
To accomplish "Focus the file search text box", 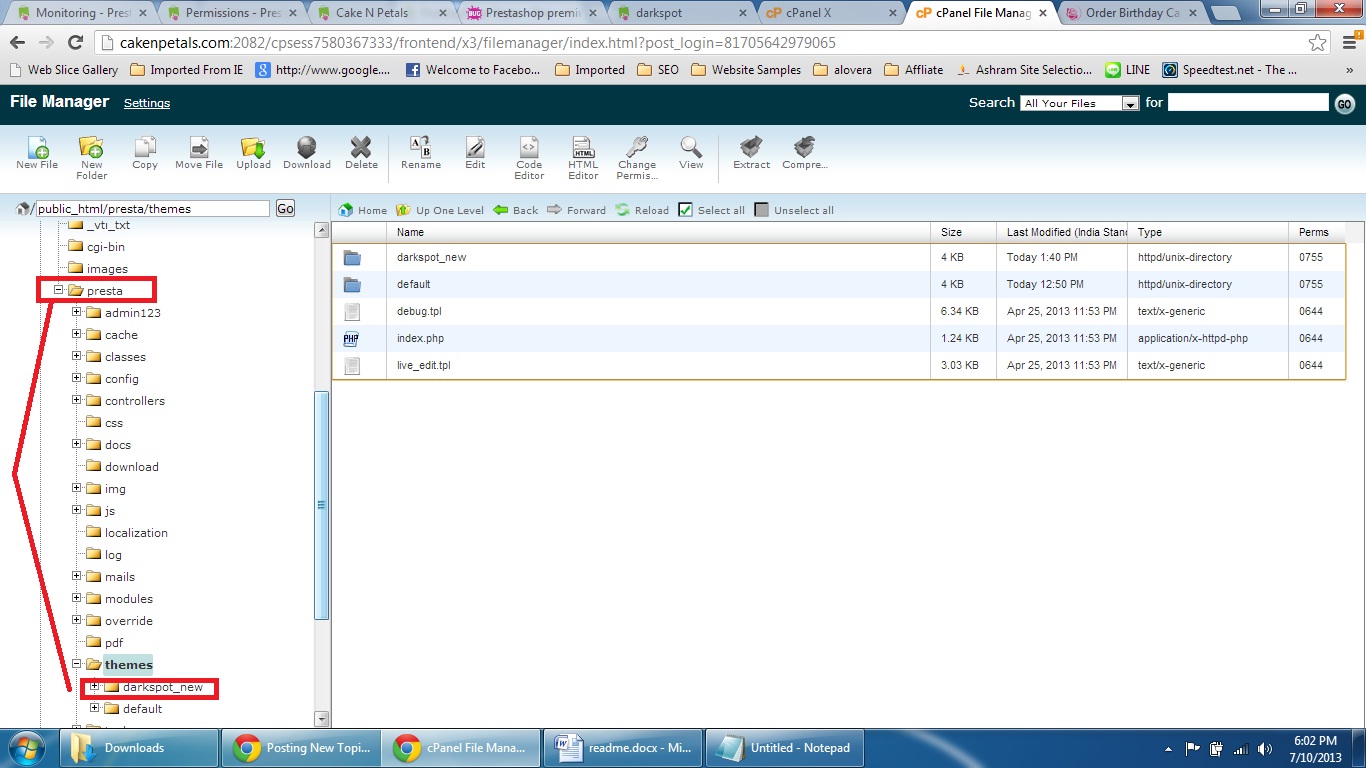I will (1248, 102).
